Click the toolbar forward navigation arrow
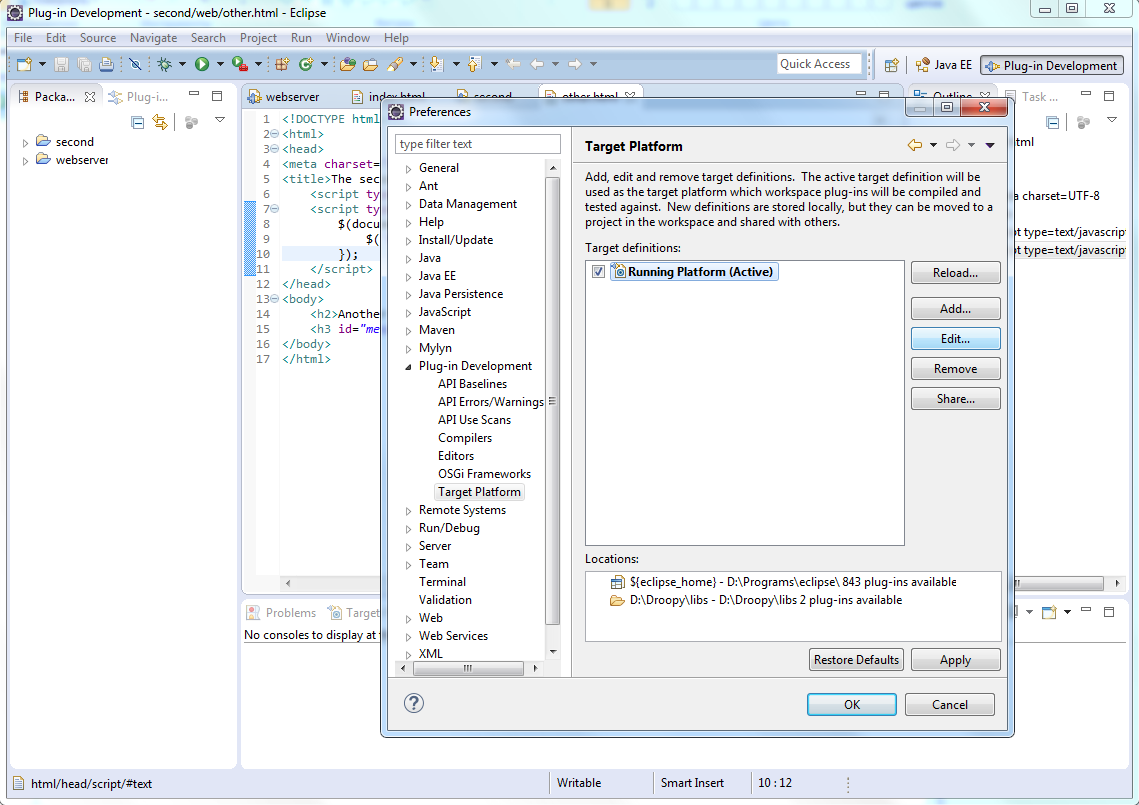The height and width of the screenshot is (805, 1139). (575, 65)
